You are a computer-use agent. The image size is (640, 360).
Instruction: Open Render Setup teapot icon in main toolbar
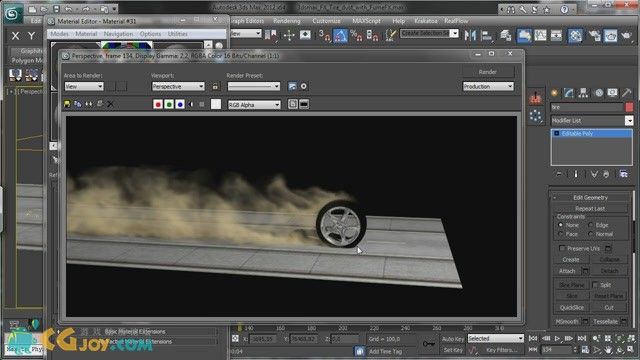tap(595, 36)
